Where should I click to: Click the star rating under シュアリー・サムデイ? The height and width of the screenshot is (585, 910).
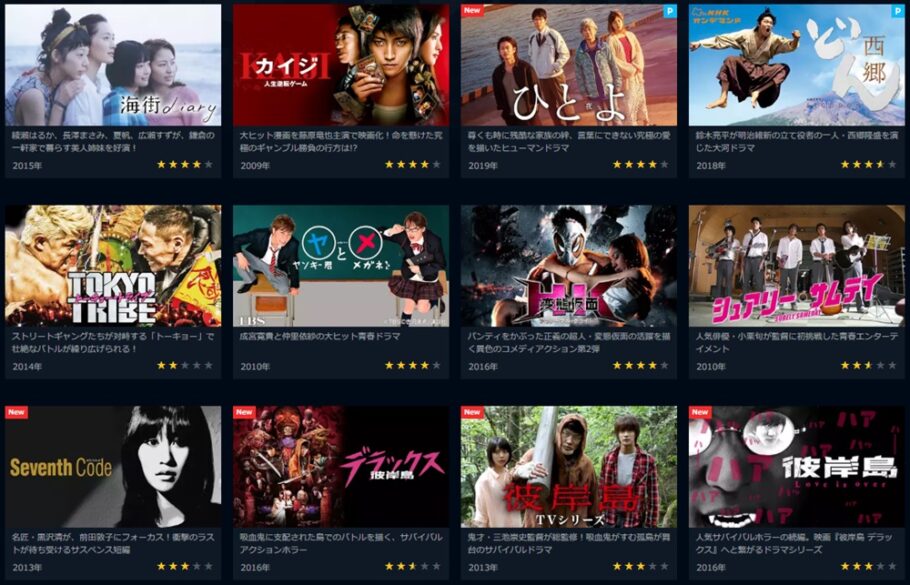[869, 366]
